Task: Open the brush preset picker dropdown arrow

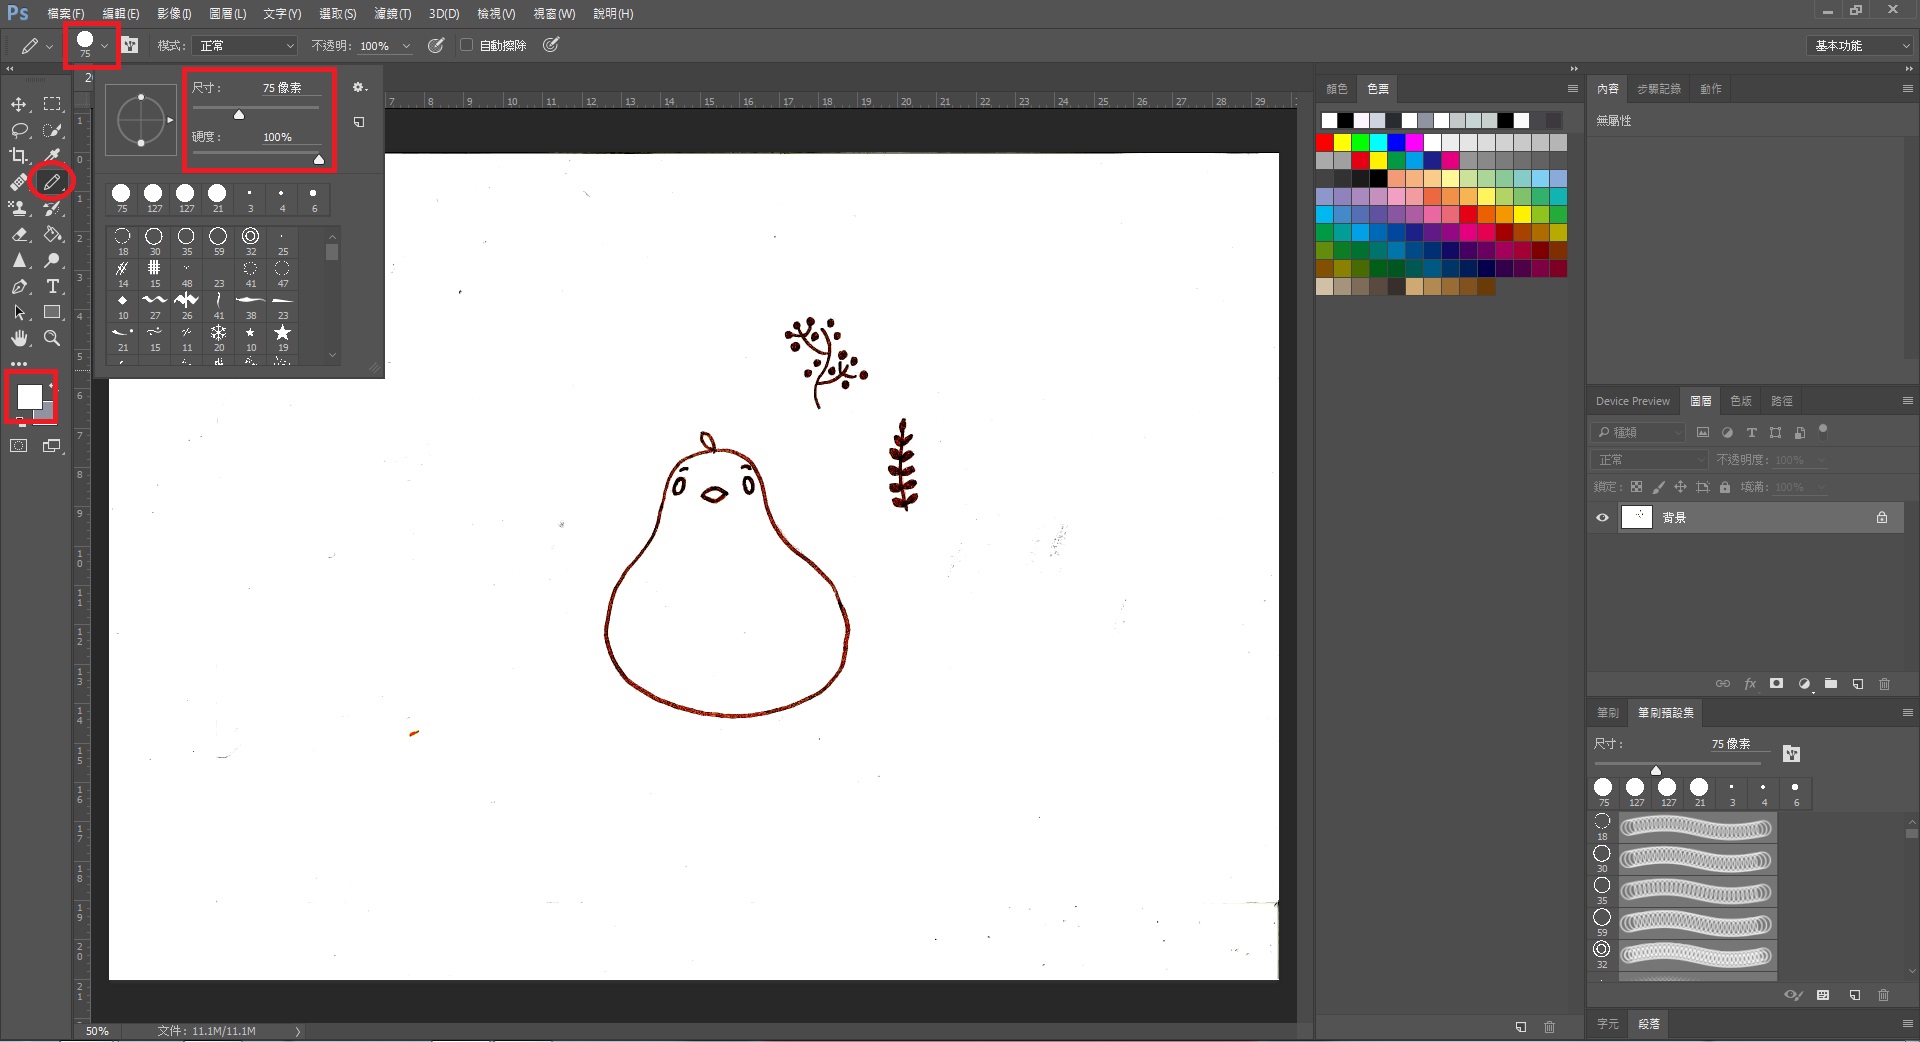Action: point(104,46)
